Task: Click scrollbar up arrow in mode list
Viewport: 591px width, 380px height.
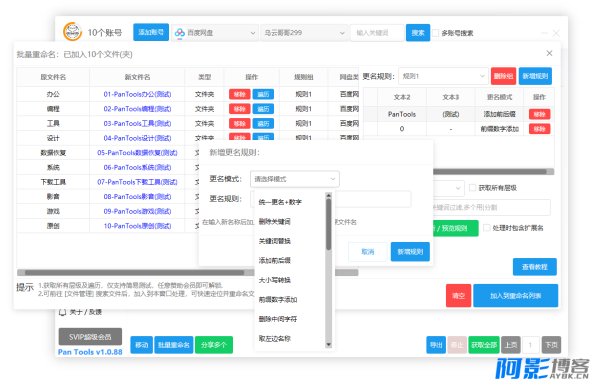Action: coord(328,195)
